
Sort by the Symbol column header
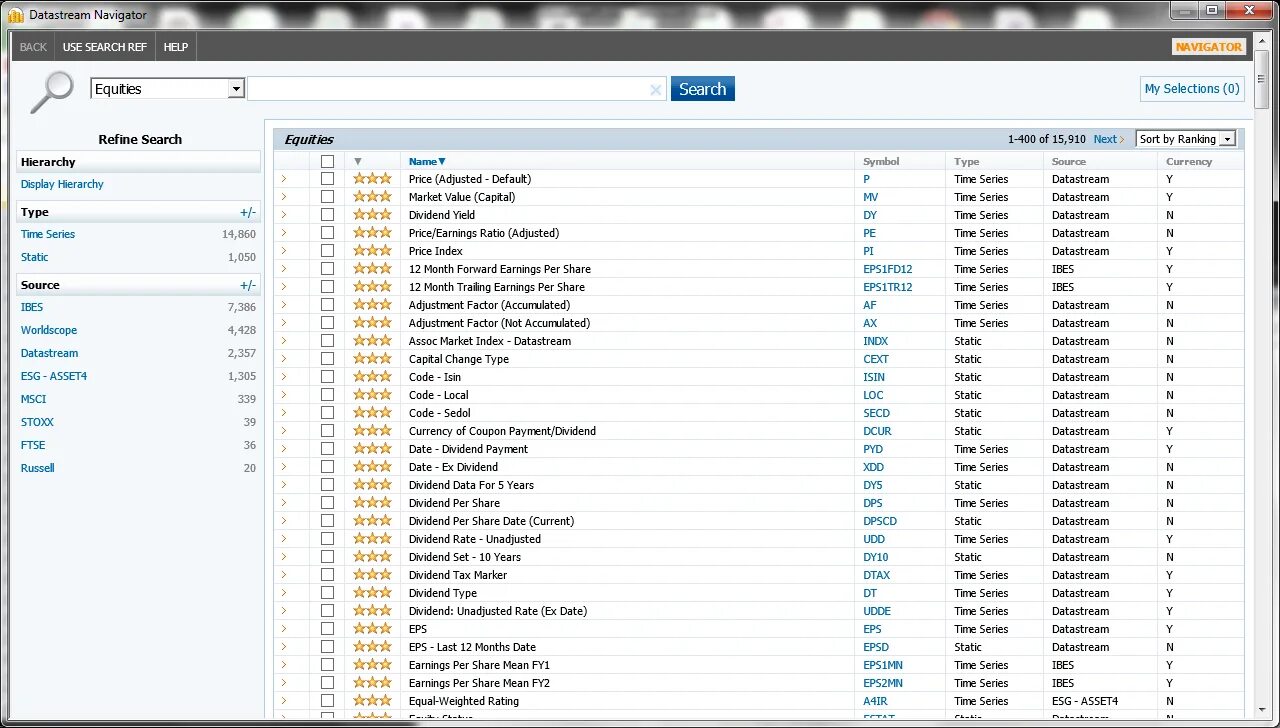[881, 161]
